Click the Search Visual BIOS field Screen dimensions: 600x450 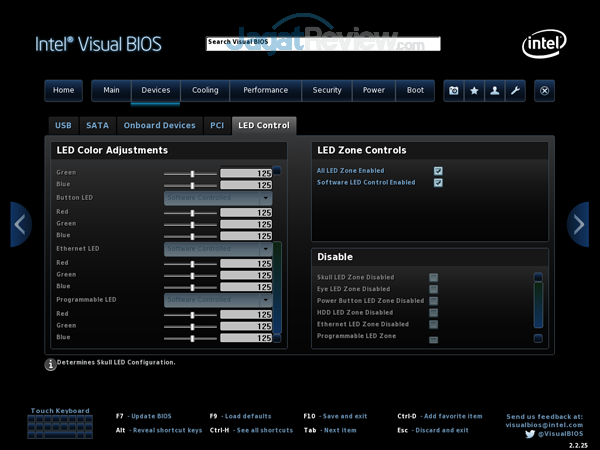point(322,43)
